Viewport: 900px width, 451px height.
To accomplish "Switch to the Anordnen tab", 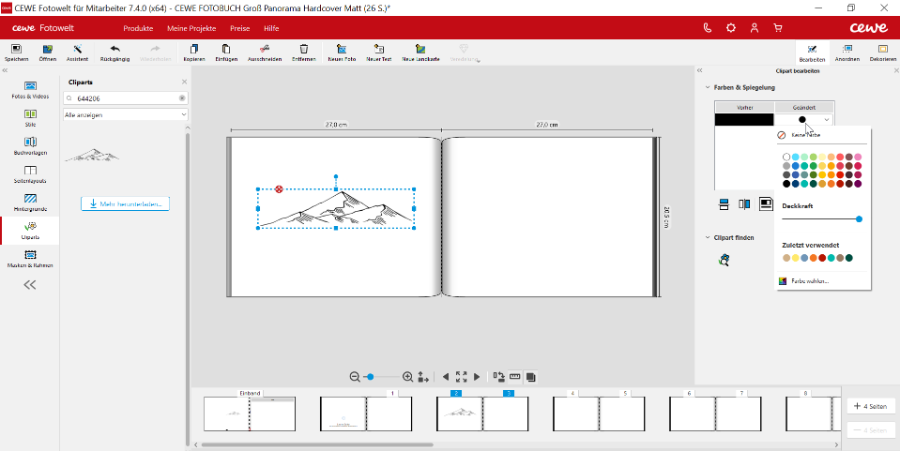I will coord(847,53).
